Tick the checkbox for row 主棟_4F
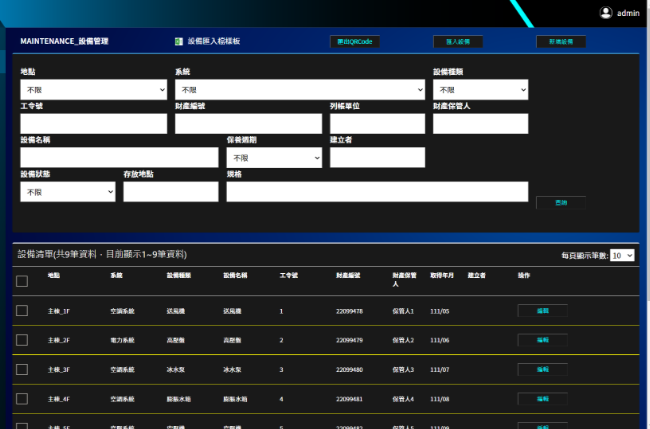The width and height of the screenshot is (650, 429). pos(22,399)
